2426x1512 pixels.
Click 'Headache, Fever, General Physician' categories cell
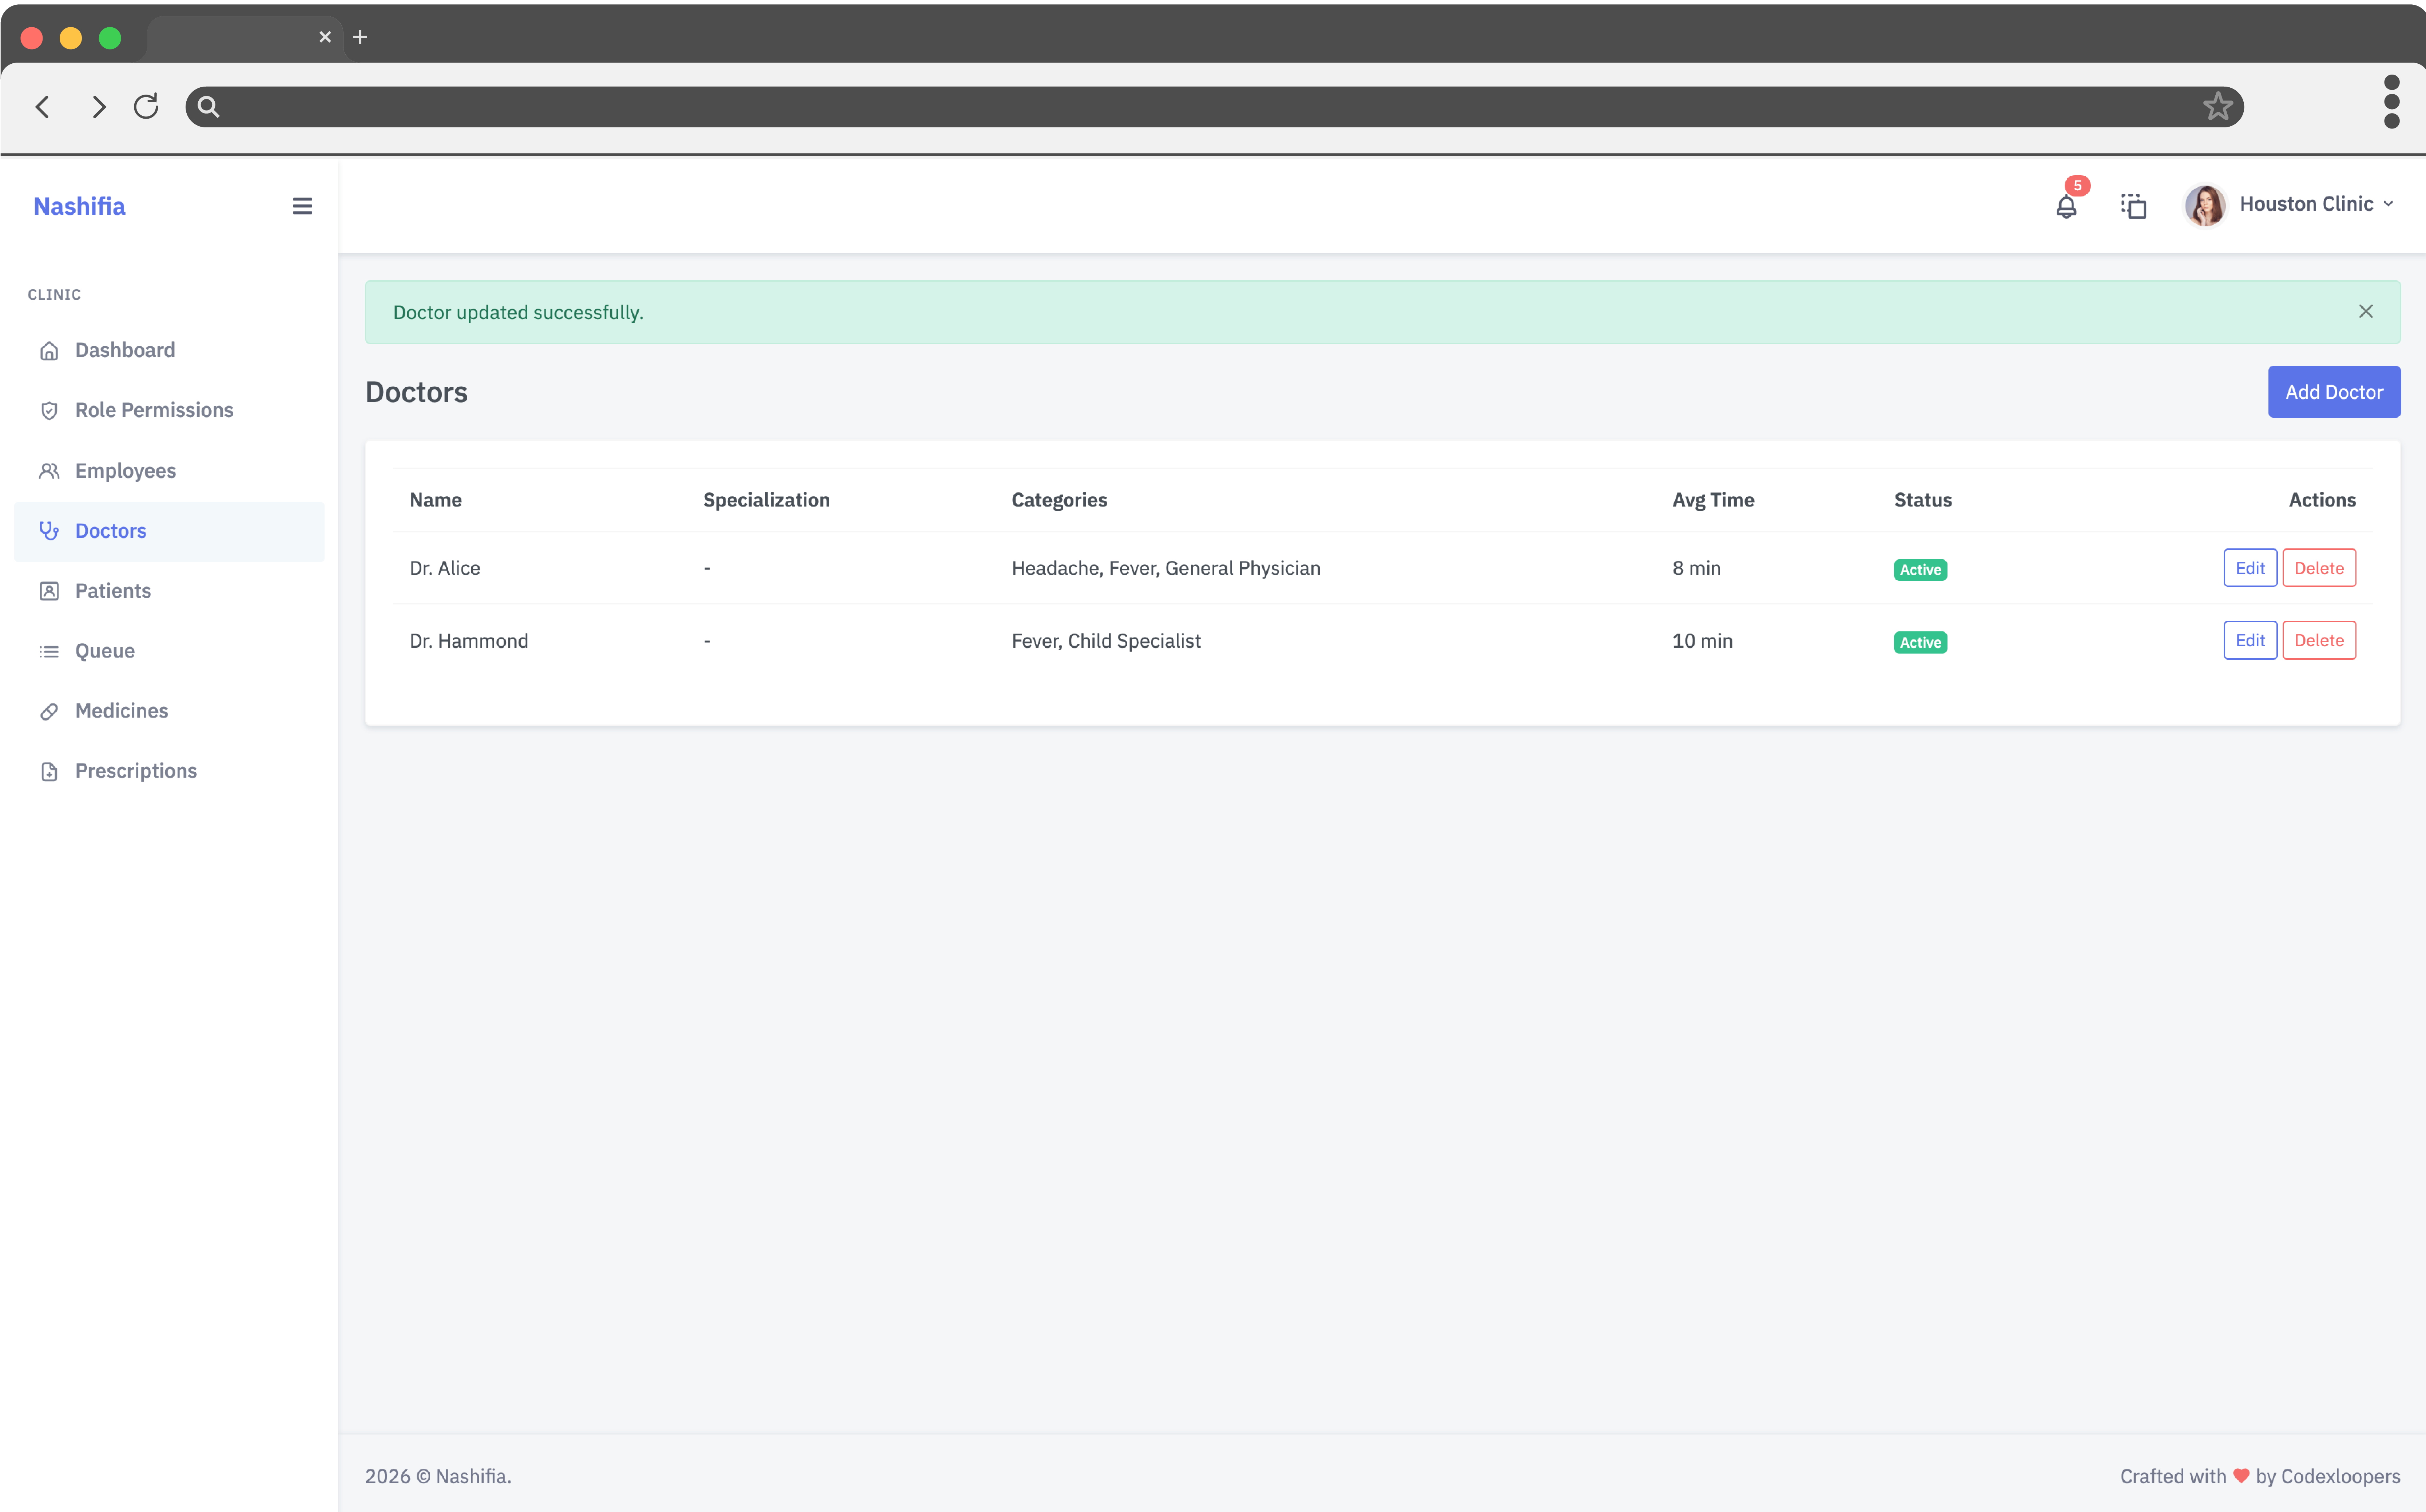click(1166, 568)
